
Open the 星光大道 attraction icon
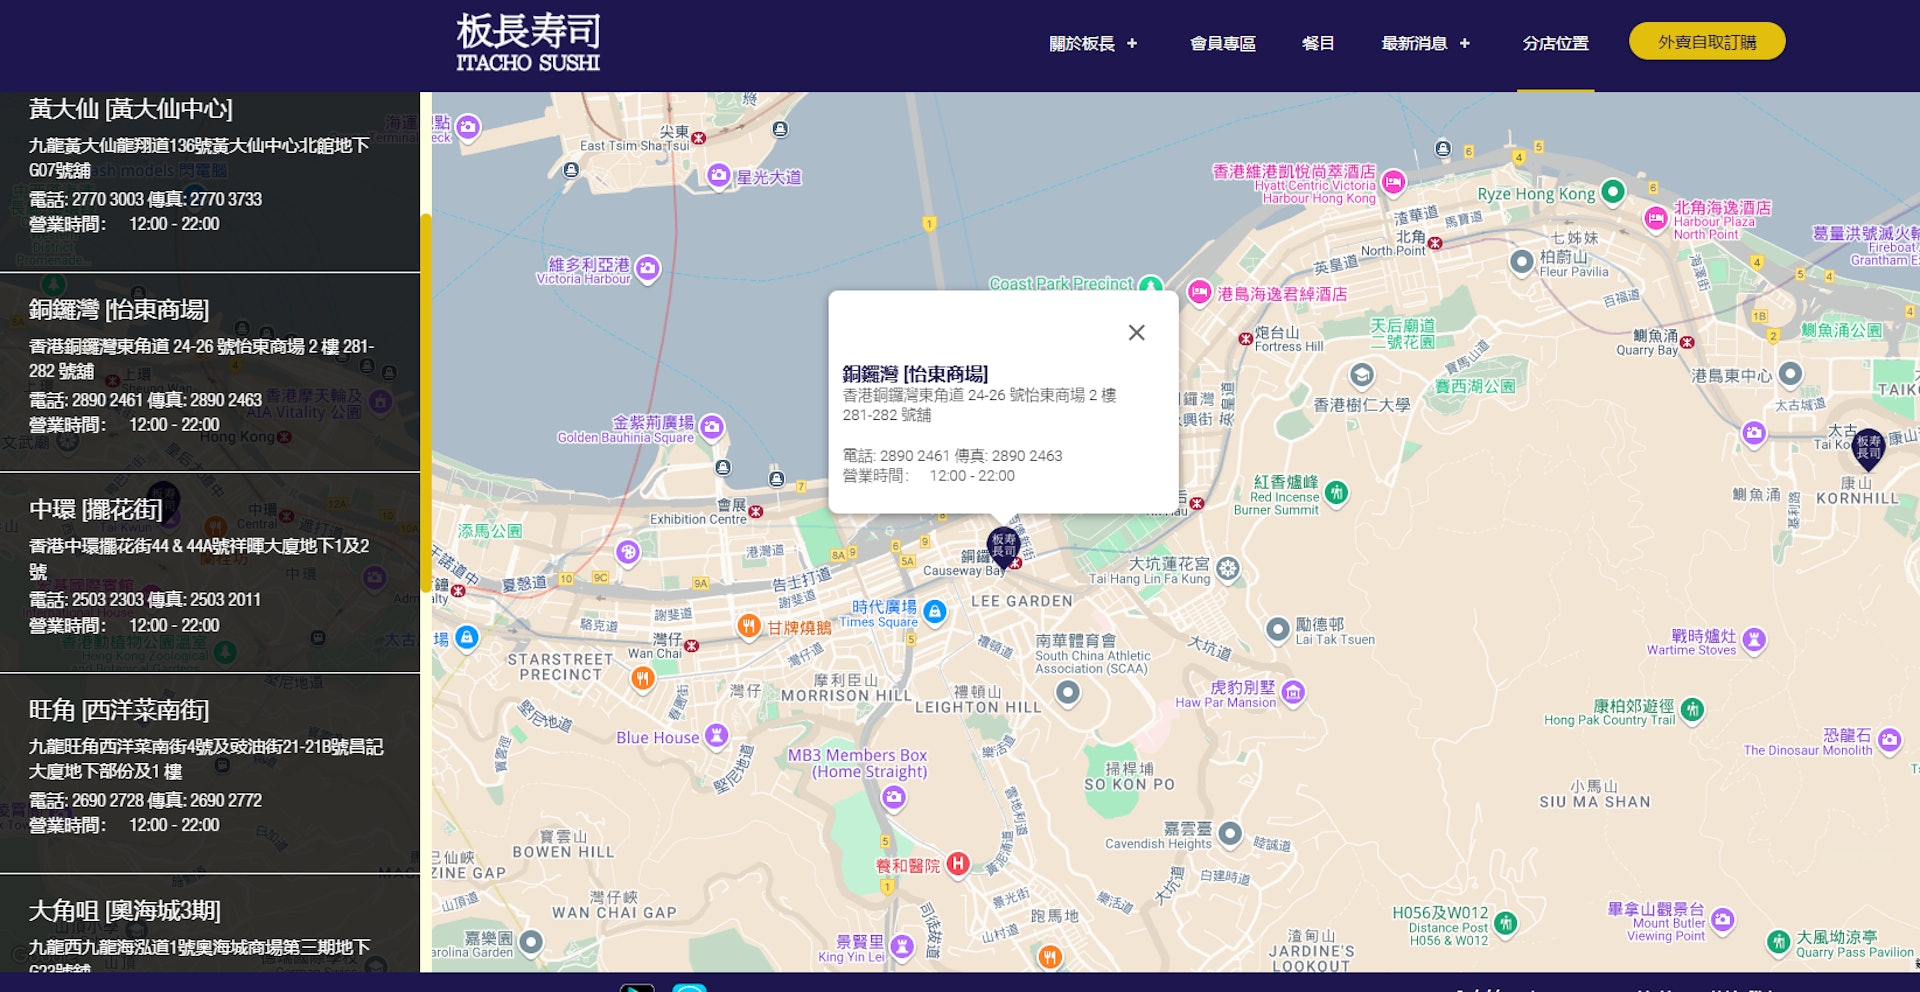point(718,174)
